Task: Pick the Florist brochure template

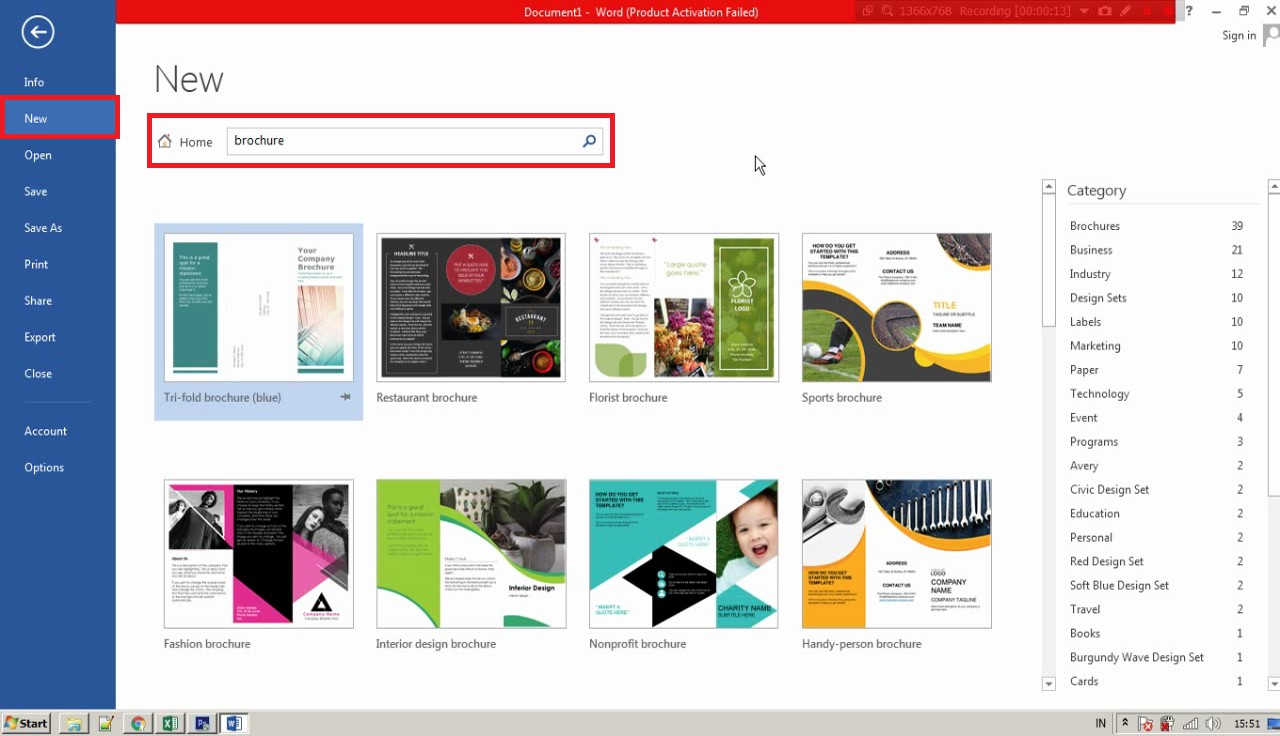Action: [x=684, y=307]
